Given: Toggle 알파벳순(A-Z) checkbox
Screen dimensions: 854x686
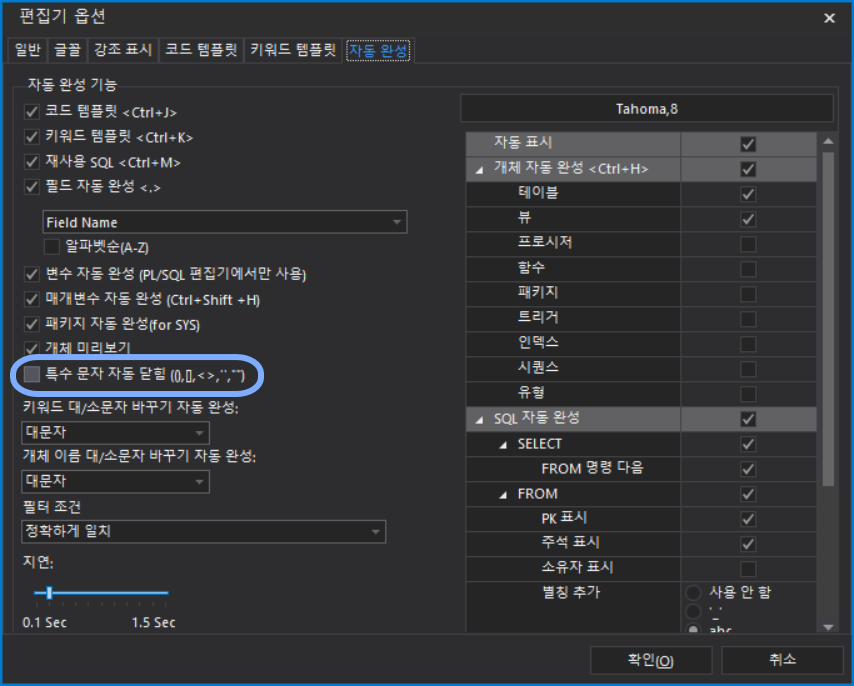Looking at the screenshot, I should 52,246.
